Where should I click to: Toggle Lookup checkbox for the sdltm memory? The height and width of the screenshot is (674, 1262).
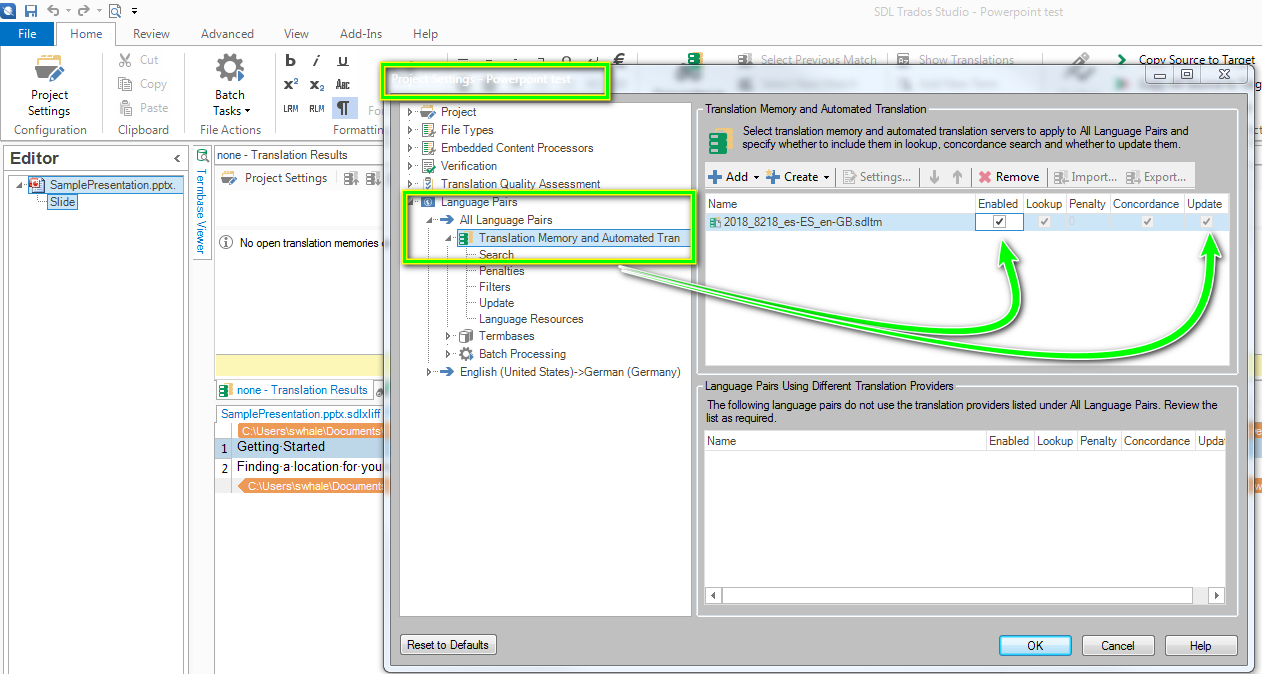tap(1044, 222)
